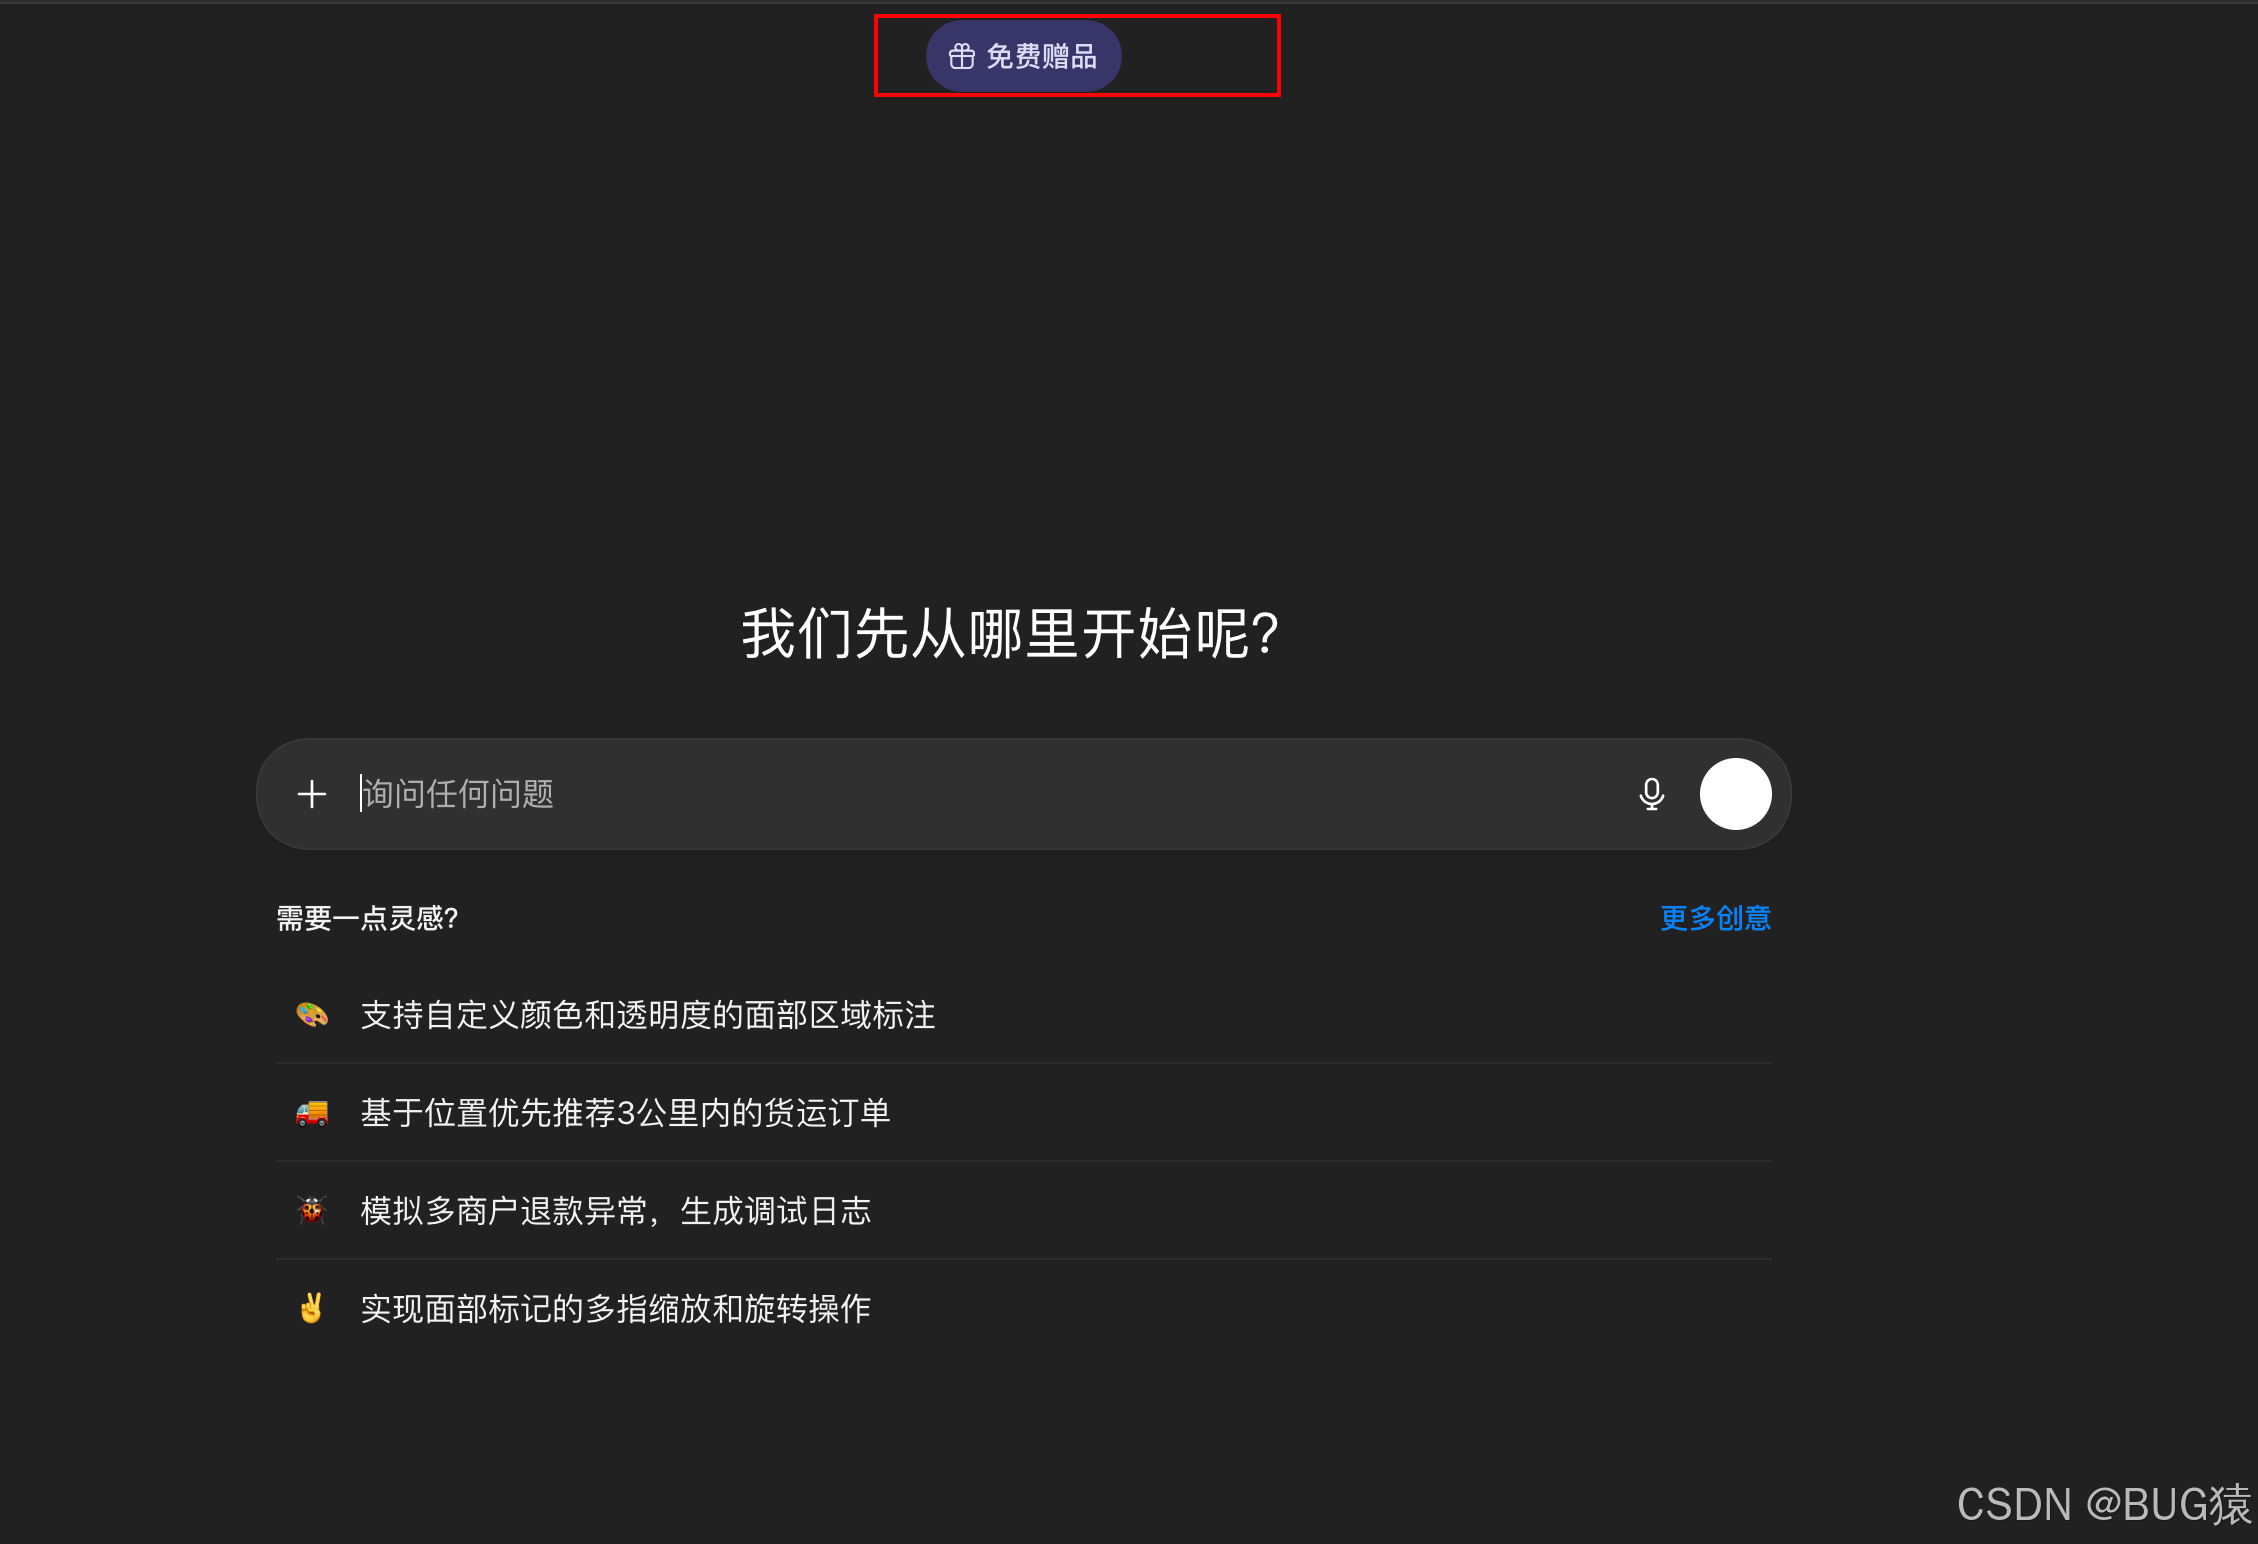This screenshot has width=2258, height=1544.
Task: Open the 免费赠品 free gift button
Action: click(1023, 56)
